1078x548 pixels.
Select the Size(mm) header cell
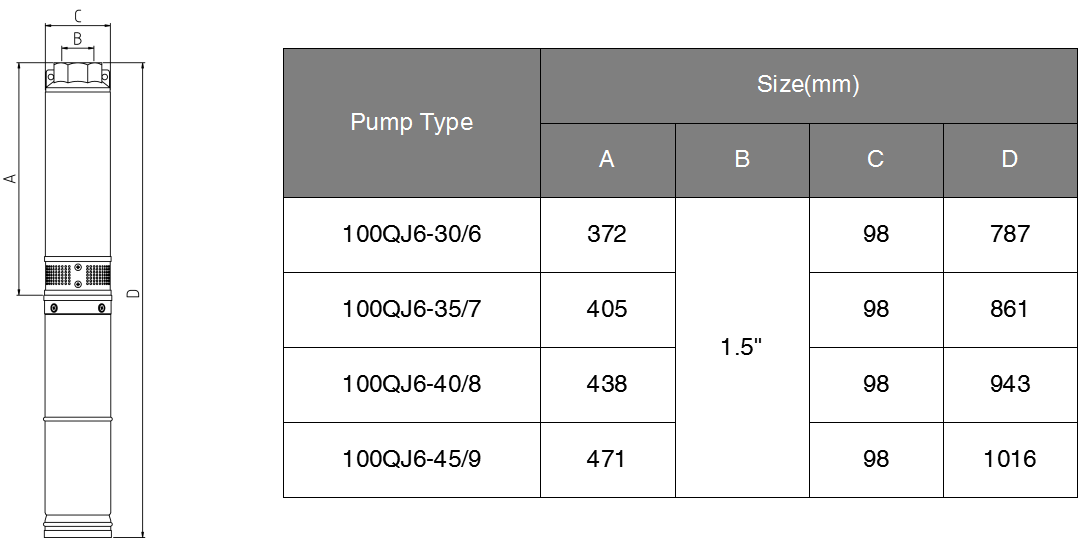(808, 86)
